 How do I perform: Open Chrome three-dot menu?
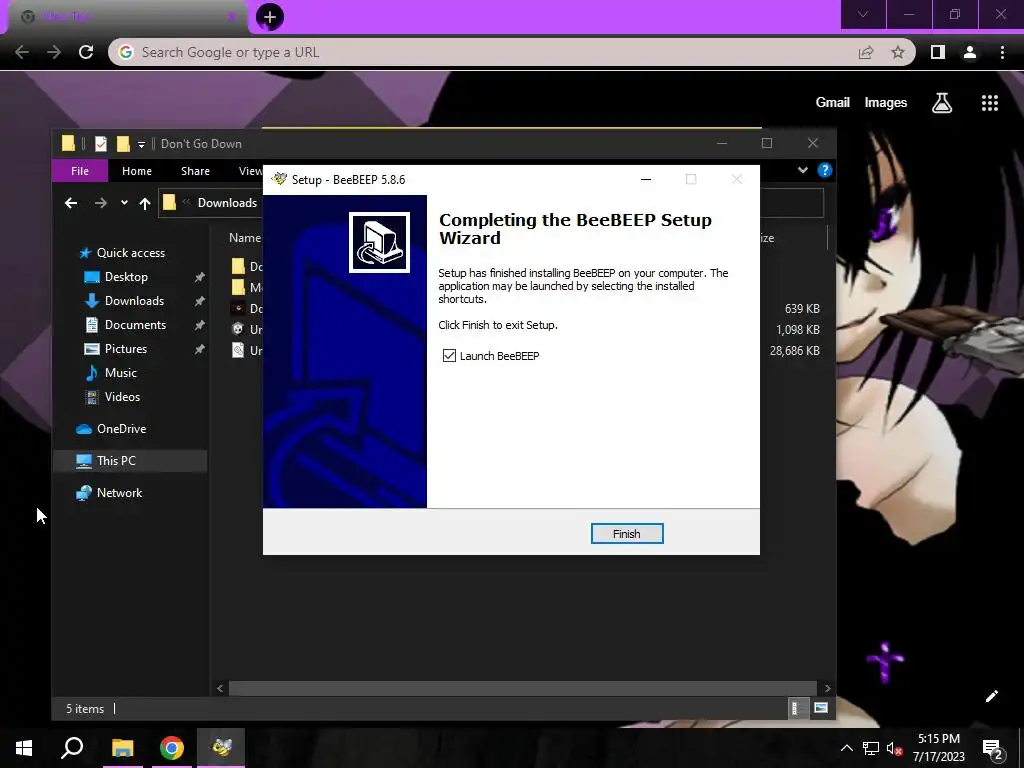(x=1002, y=52)
